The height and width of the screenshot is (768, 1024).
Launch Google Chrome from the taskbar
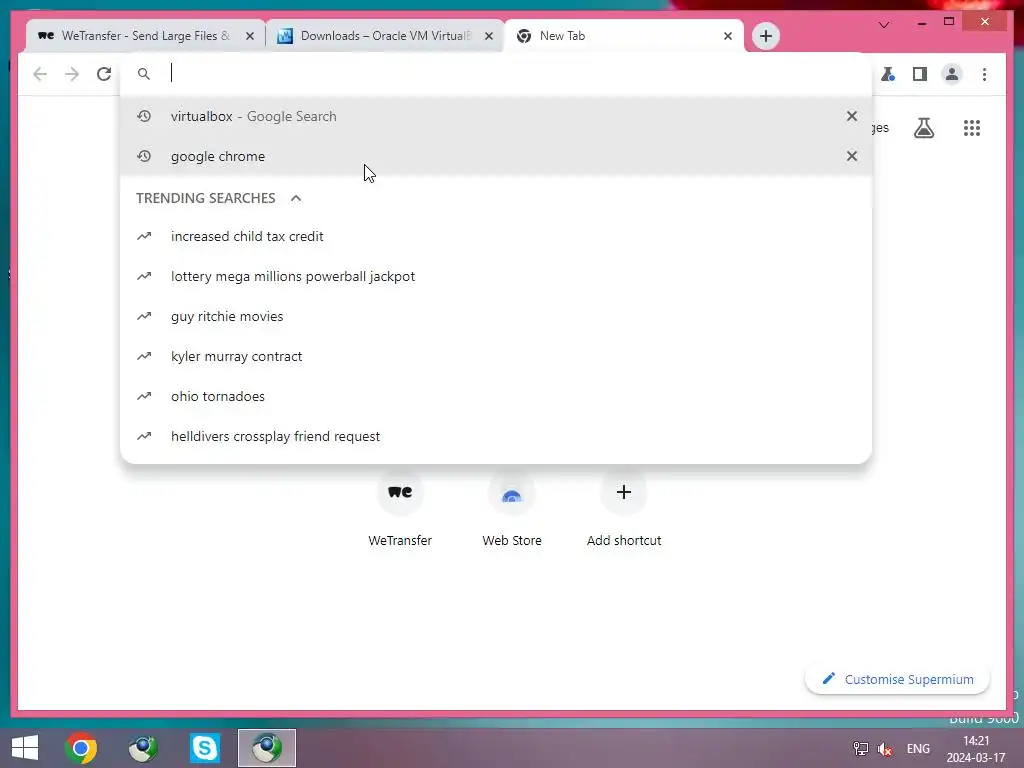click(x=81, y=748)
